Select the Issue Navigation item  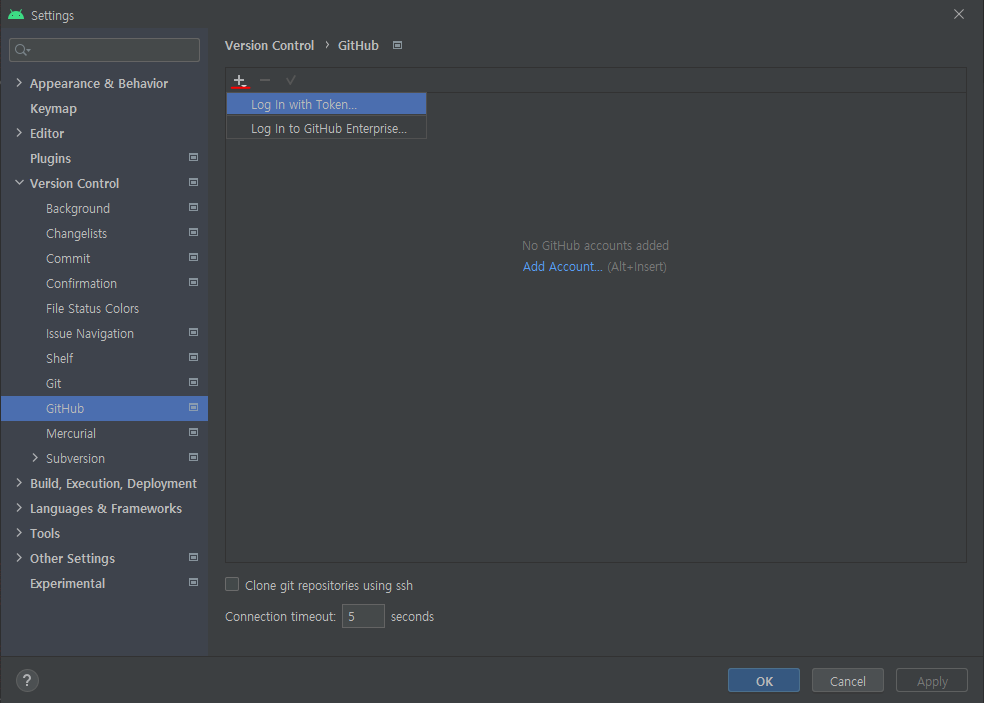tap(90, 333)
